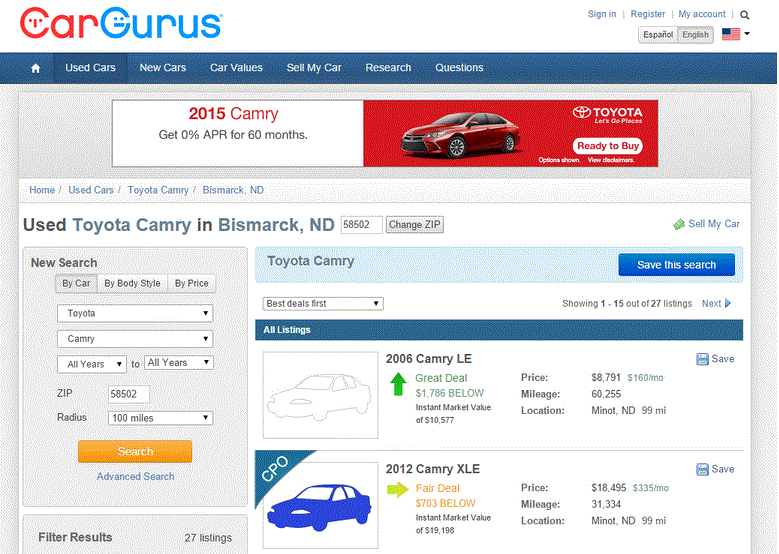Open the 2006 Camry LE listing title
Viewport: 779px width, 554px height.
point(429,359)
